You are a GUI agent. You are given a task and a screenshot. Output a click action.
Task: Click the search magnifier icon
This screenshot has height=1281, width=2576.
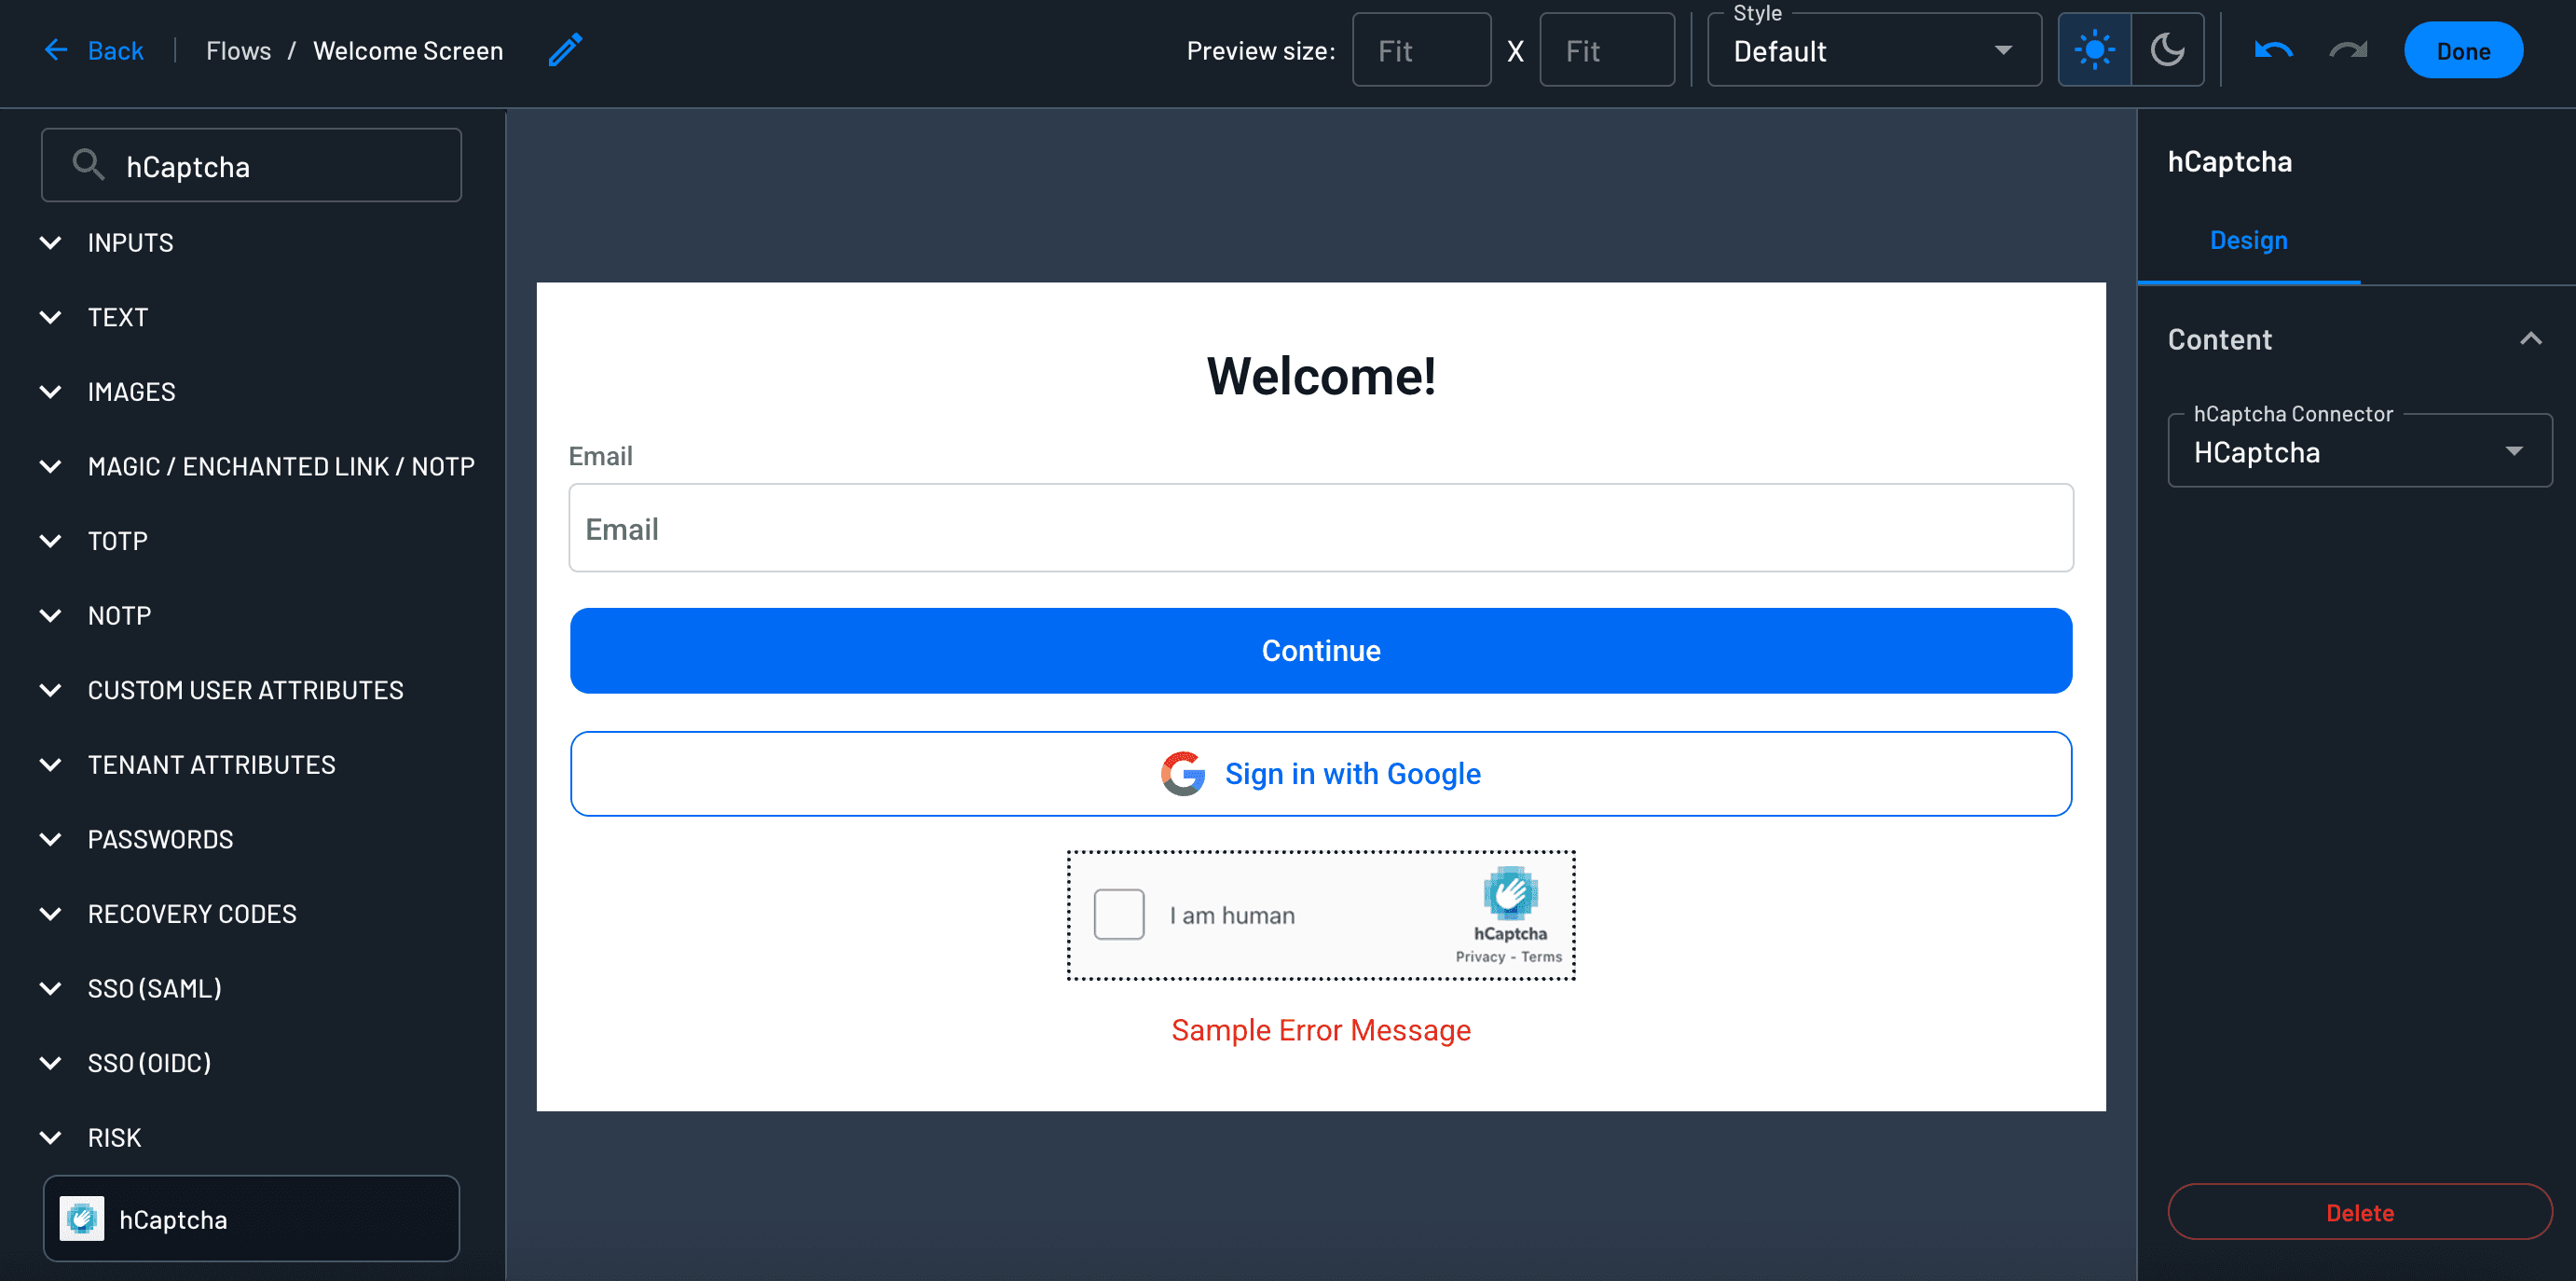[x=89, y=165]
